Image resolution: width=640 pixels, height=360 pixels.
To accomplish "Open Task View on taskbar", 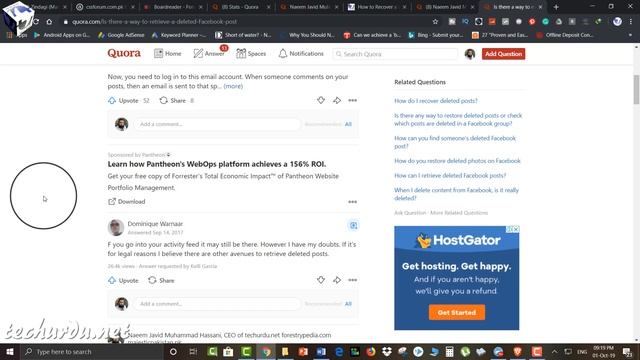I will (x=193, y=351).
